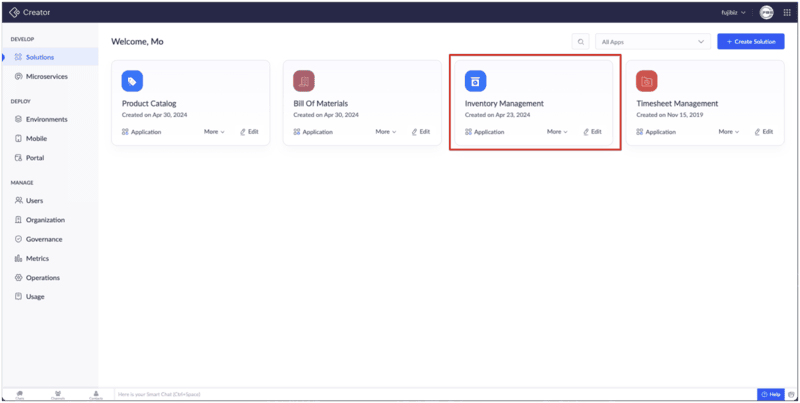Click the Inventory Management app icon
The image size is (800, 403).
click(476, 81)
